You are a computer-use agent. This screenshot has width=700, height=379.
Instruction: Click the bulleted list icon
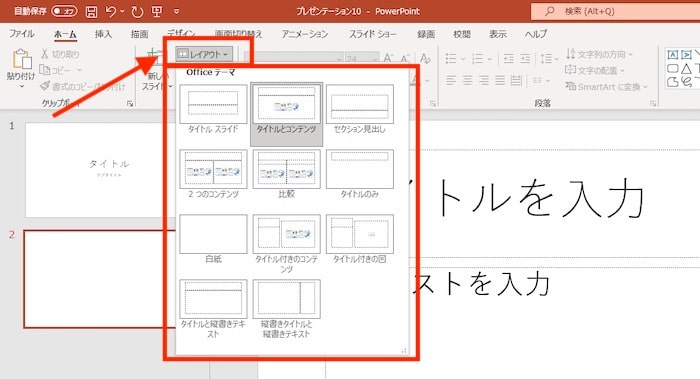click(451, 58)
